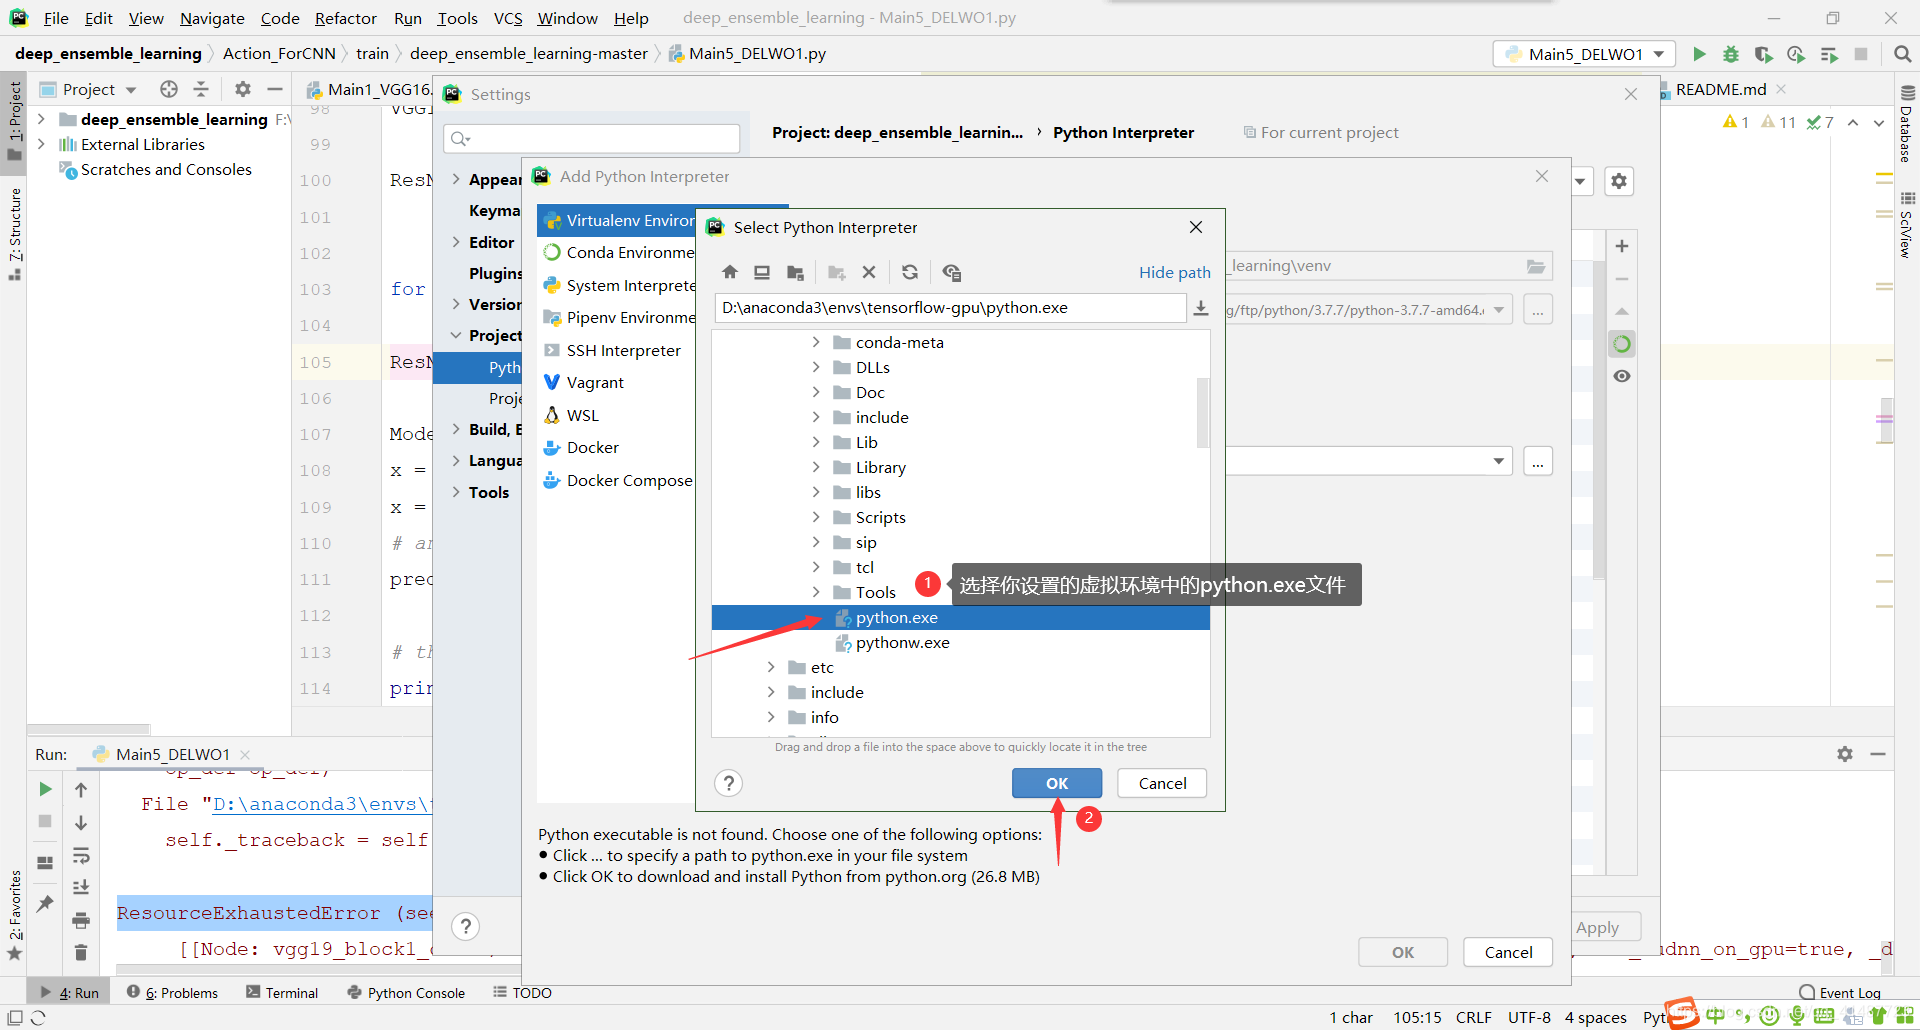Click the file tree vertical scrollbar
1920x1030 pixels.
tap(1203, 412)
